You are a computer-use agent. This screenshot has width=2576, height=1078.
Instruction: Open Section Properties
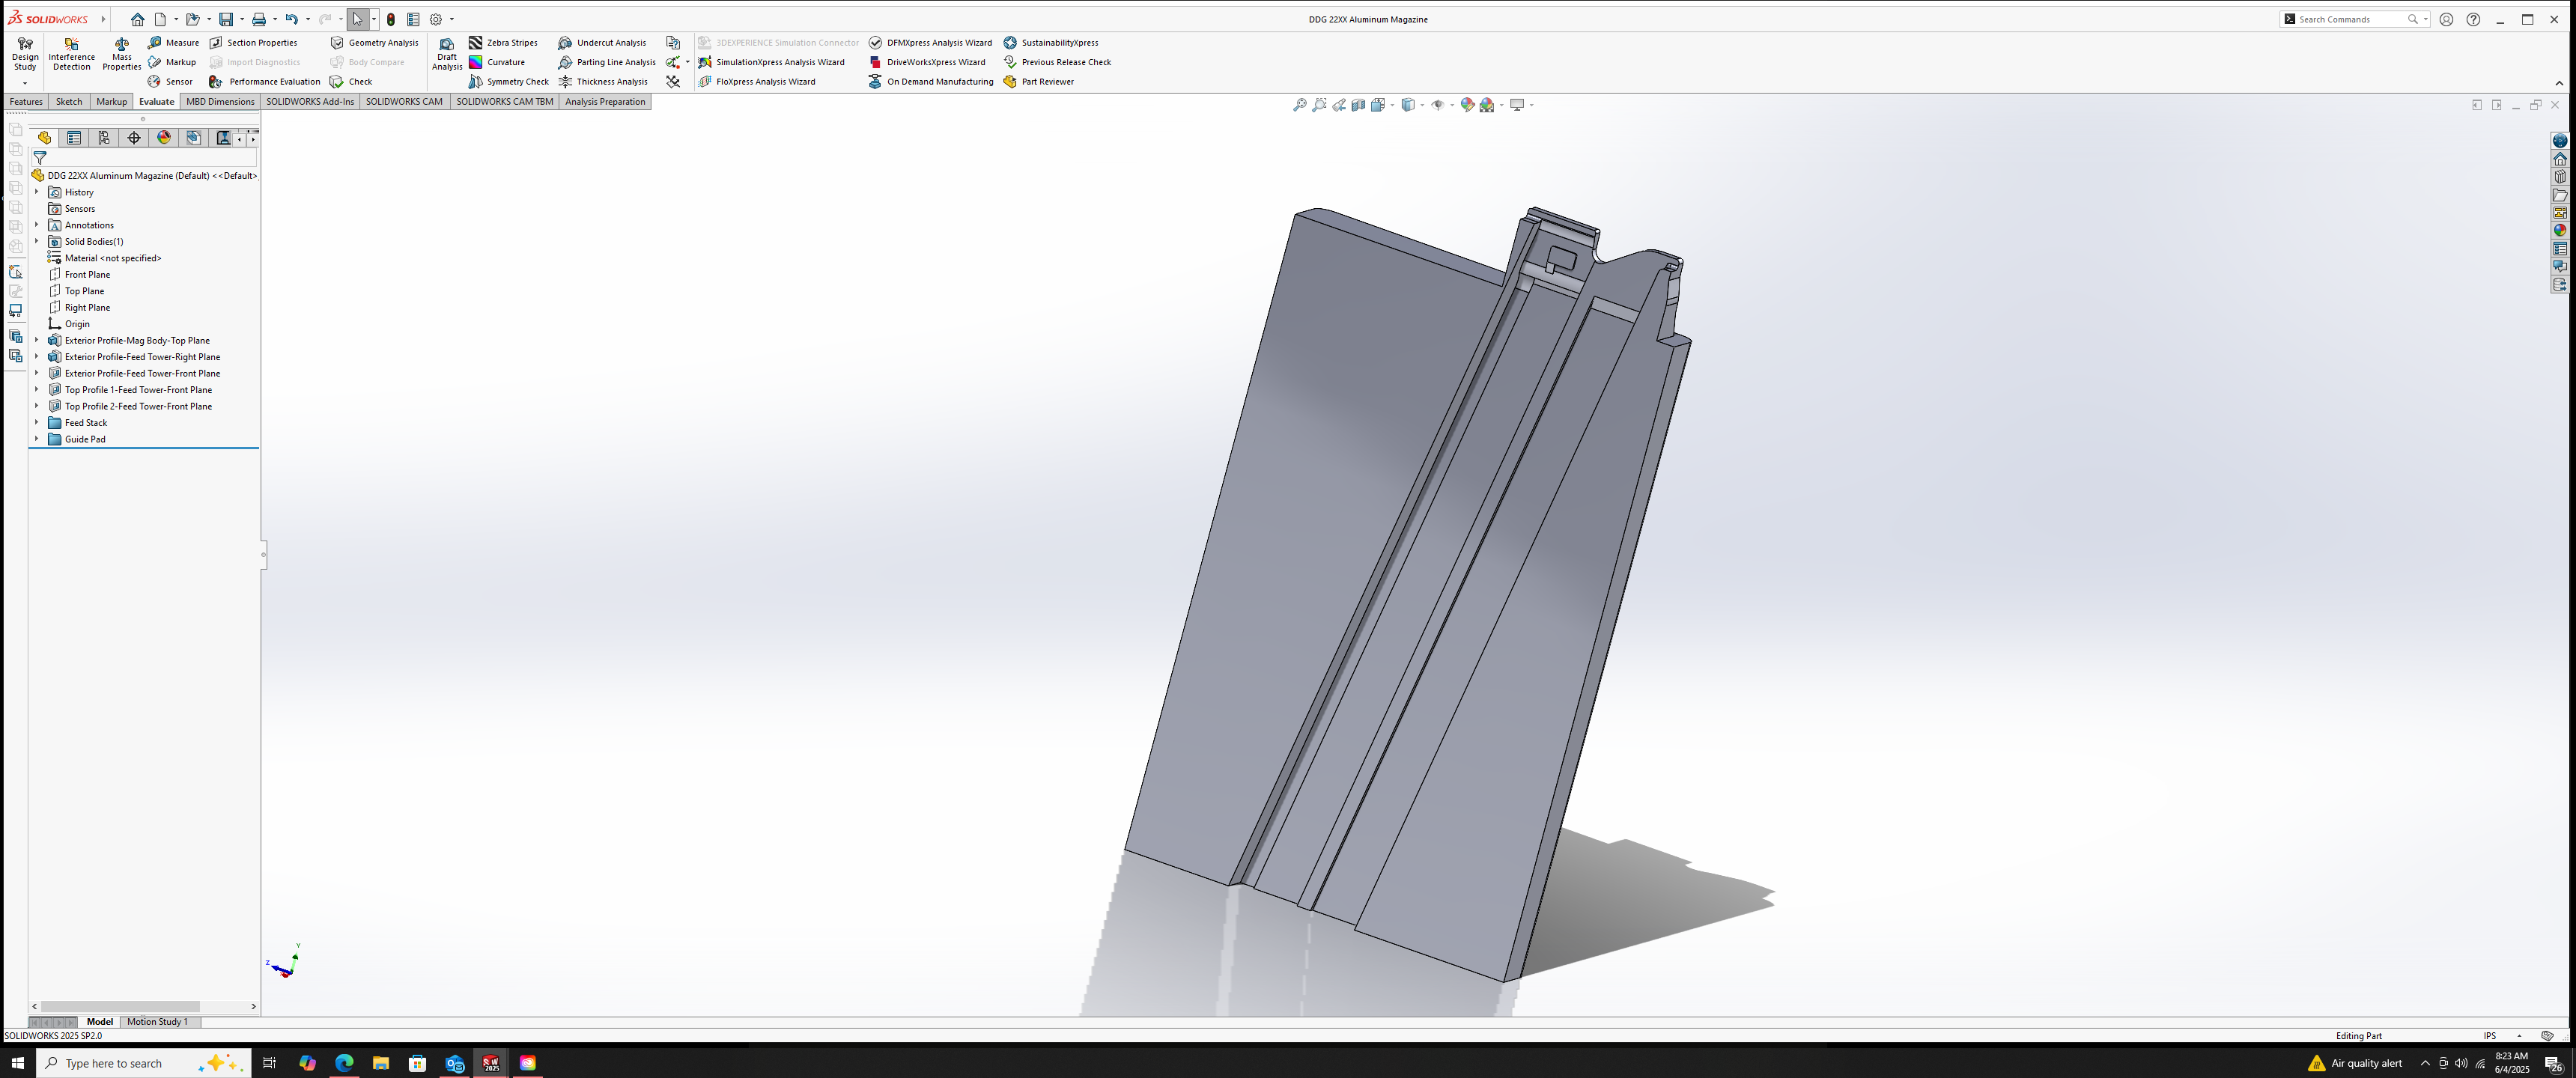(253, 43)
